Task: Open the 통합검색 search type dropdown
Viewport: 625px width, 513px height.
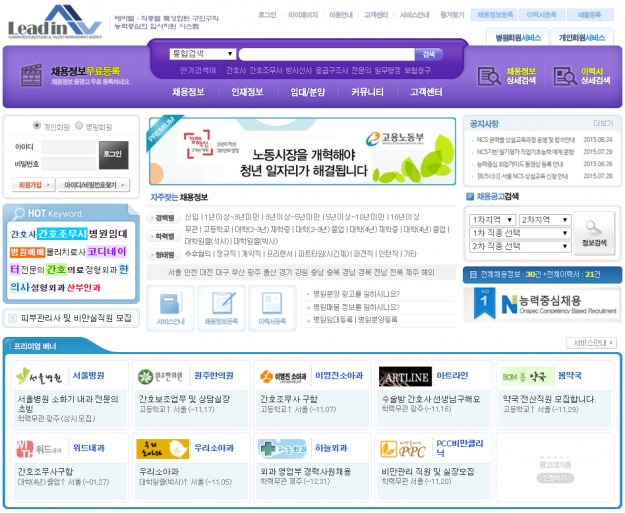Action: click(202, 54)
